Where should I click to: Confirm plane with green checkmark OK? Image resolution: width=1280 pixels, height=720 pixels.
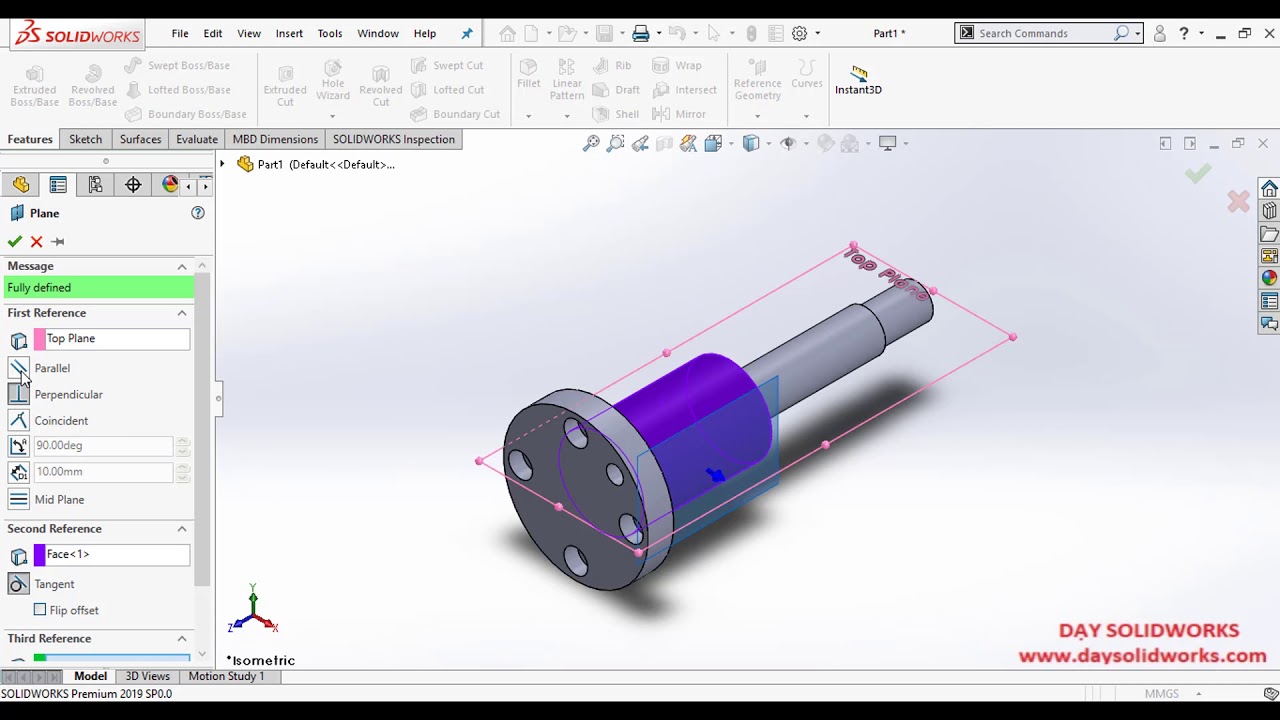click(x=14, y=241)
